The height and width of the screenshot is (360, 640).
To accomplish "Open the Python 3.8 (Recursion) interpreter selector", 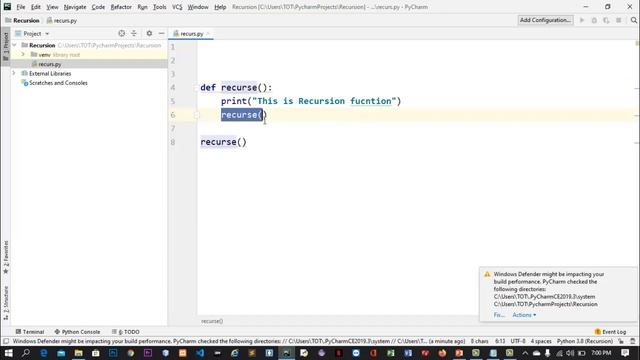I will pos(584,341).
